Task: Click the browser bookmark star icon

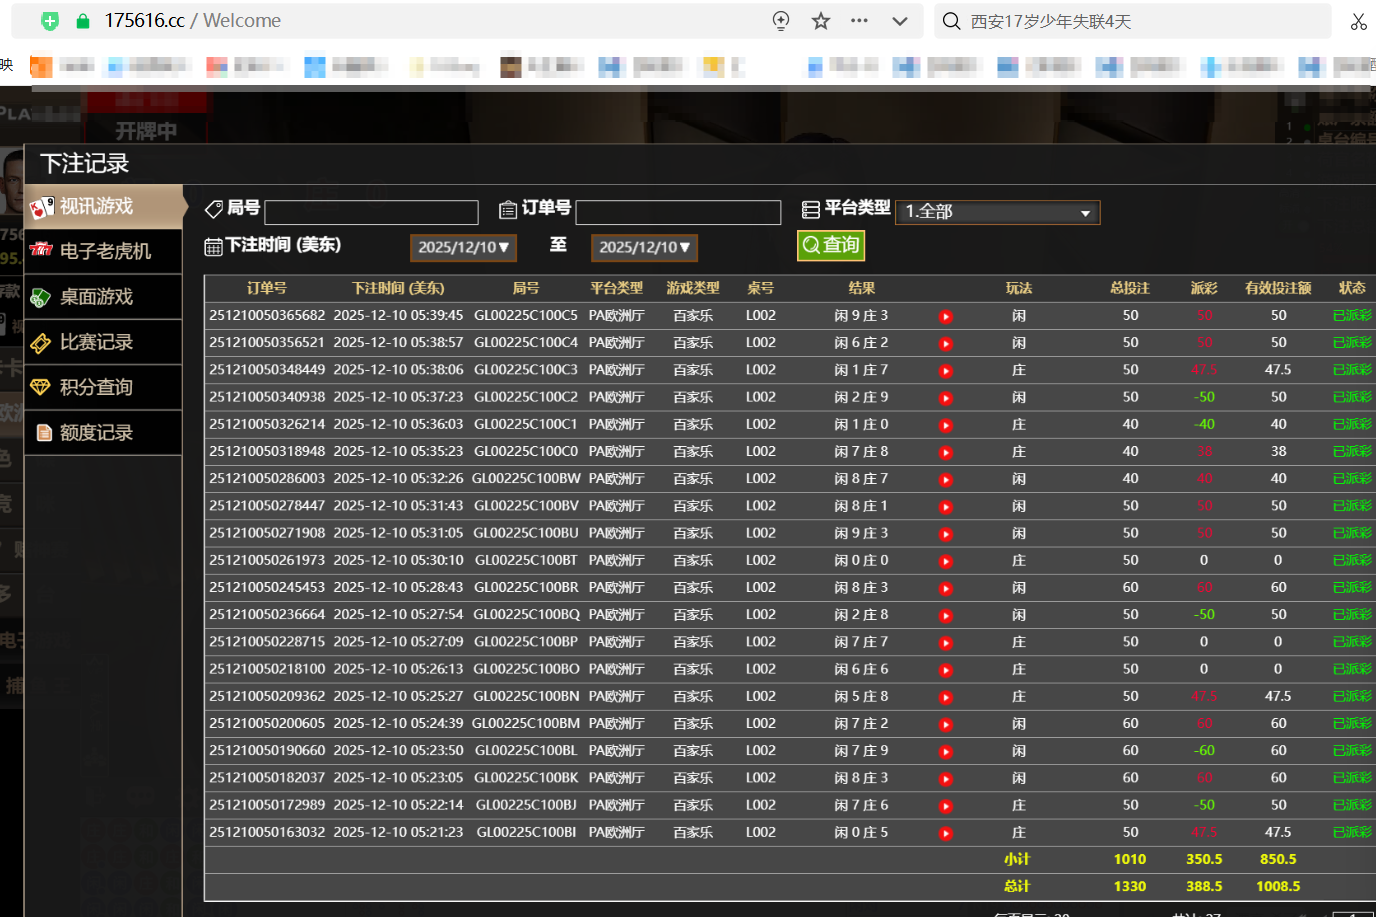Action: point(821,21)
